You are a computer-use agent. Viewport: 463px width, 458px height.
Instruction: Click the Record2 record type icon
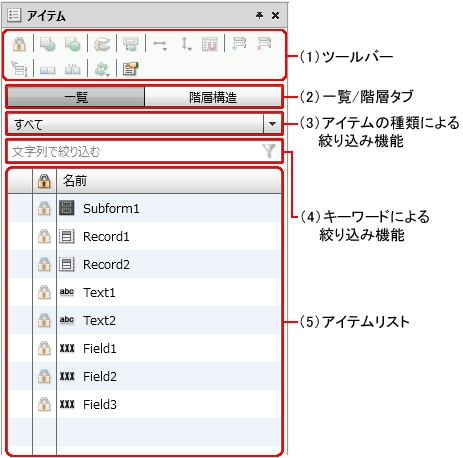pos(67,264)
